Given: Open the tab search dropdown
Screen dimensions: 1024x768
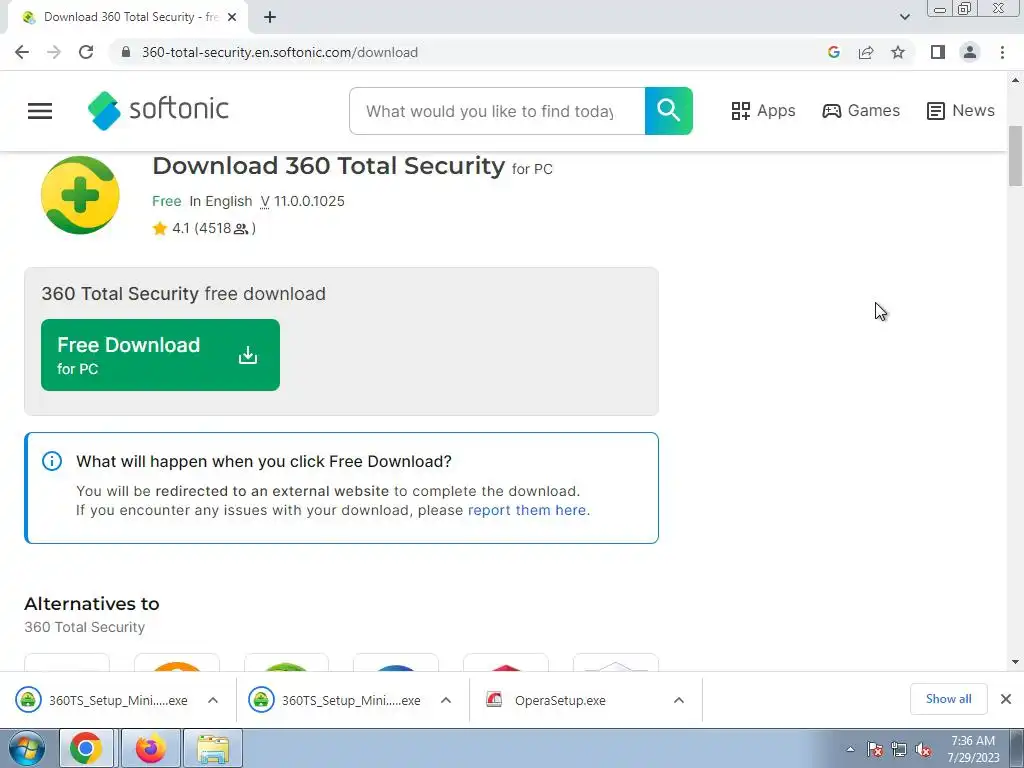Looking at the screenshot, I should coord(904,17).
